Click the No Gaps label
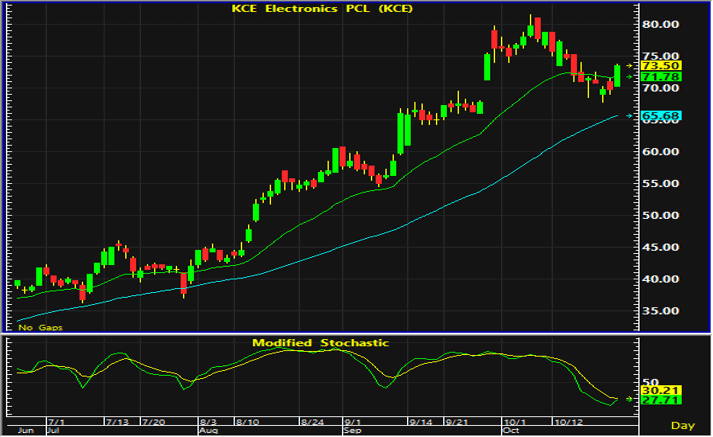The image size is (713, 437). coord(40,327)
